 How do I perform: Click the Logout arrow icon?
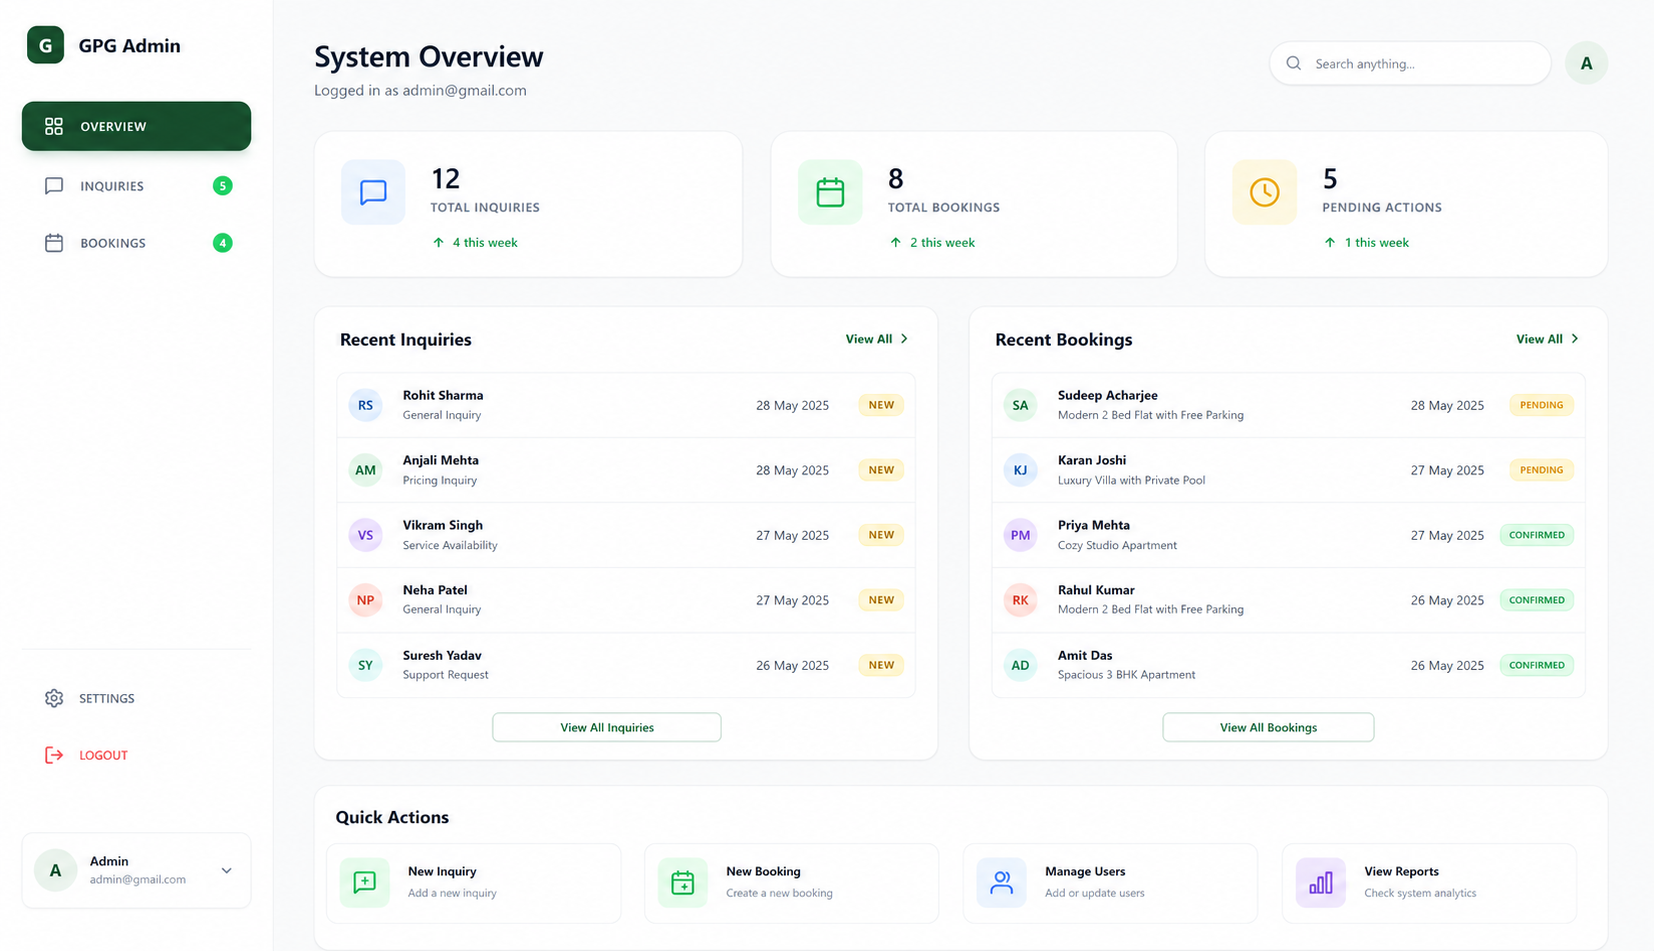point(54,755)
